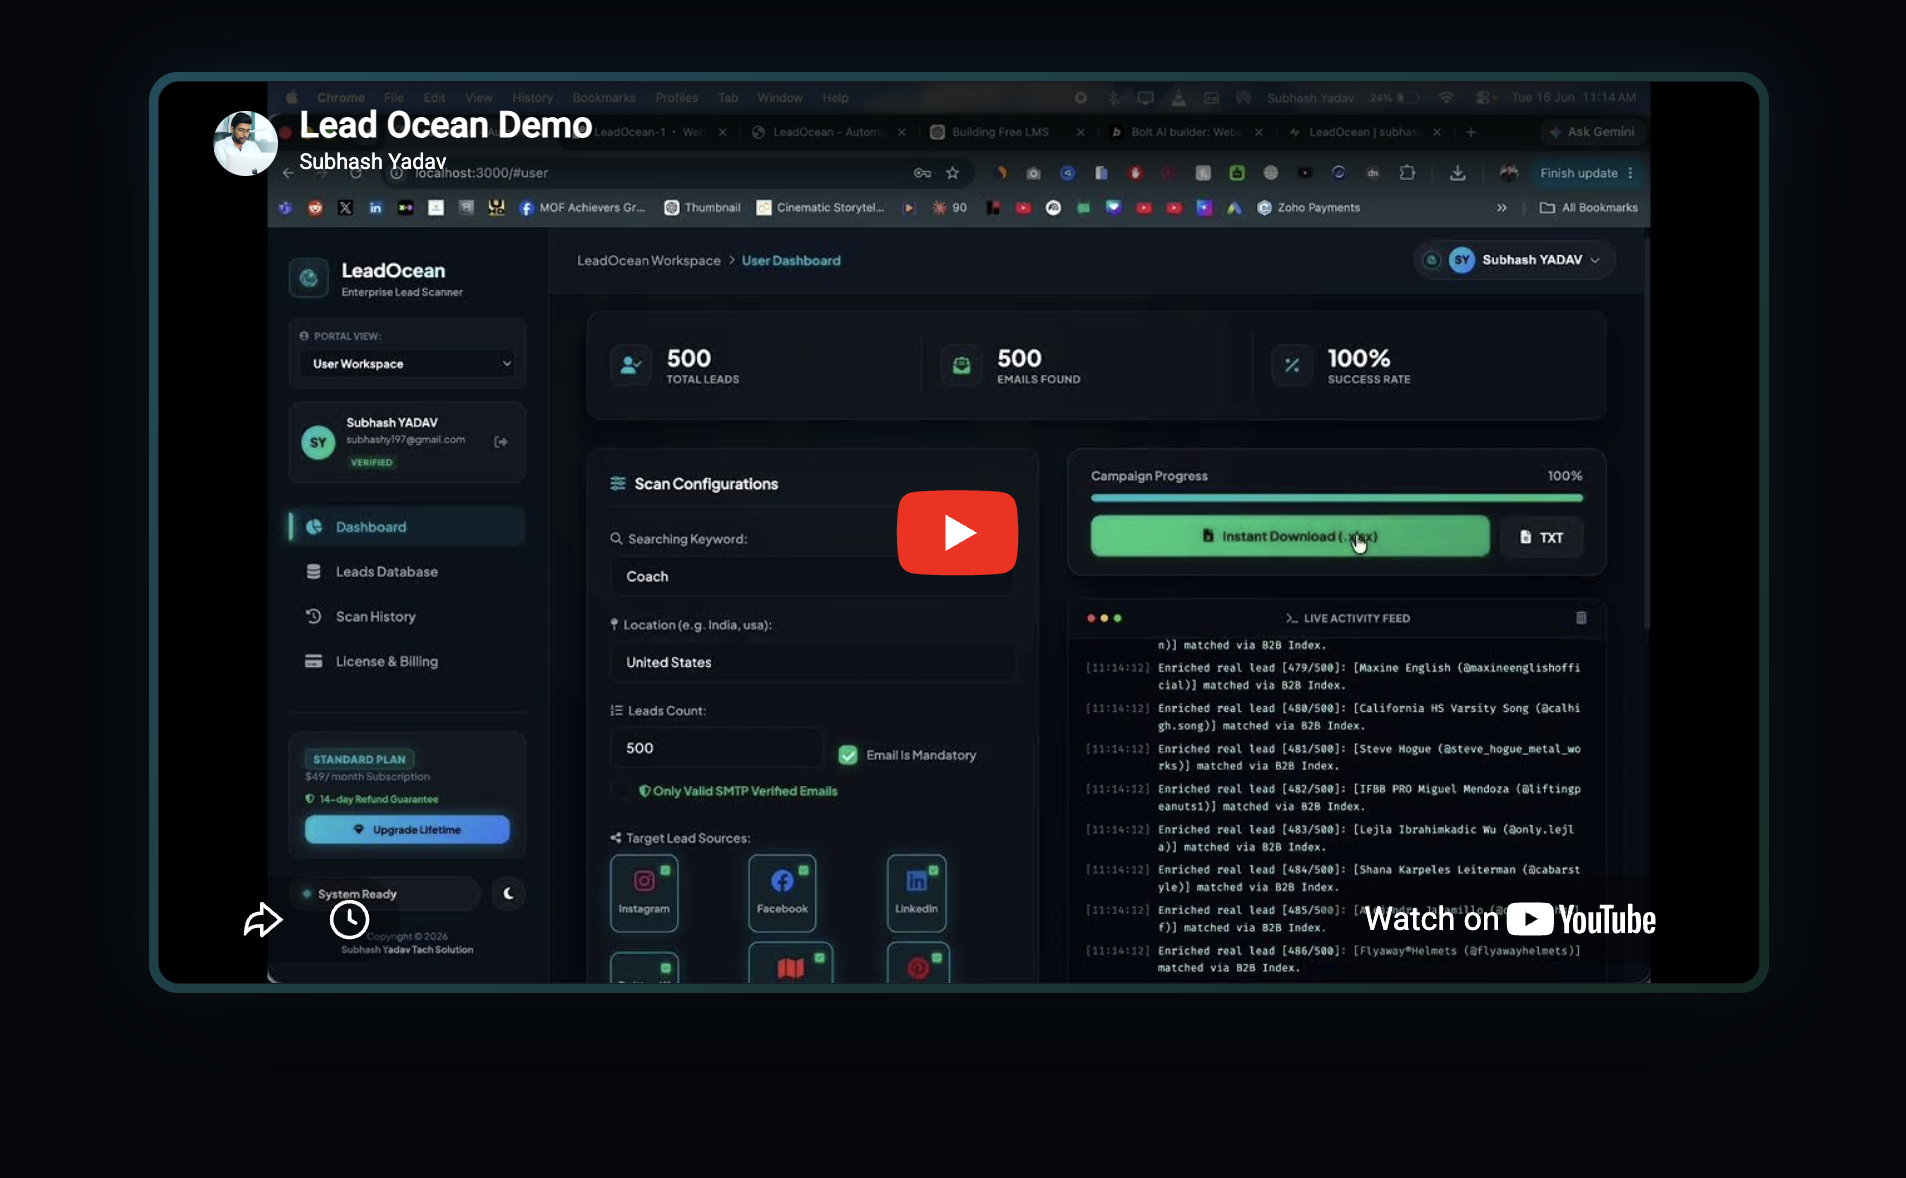
Task: Bookmark the page with the star icon
Action: [953, 173]
